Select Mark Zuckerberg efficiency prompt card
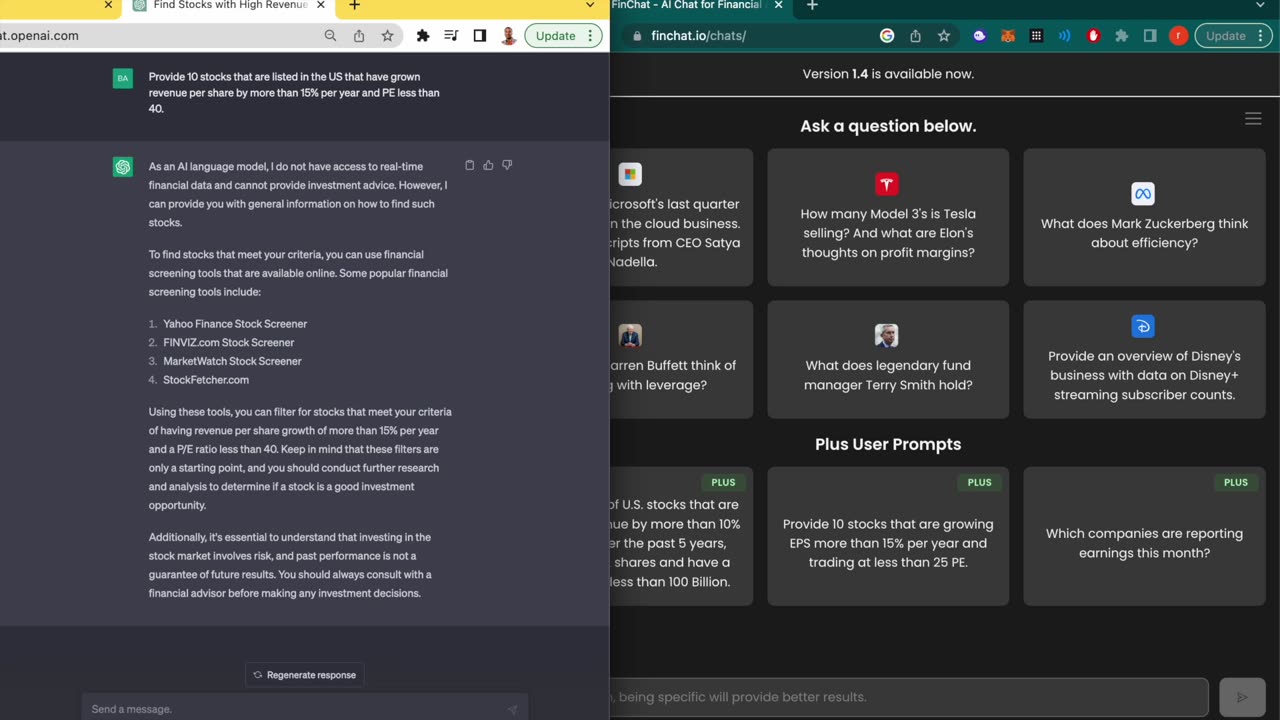The height and width of the screenshot is (720, 1280). (1144, 217)
